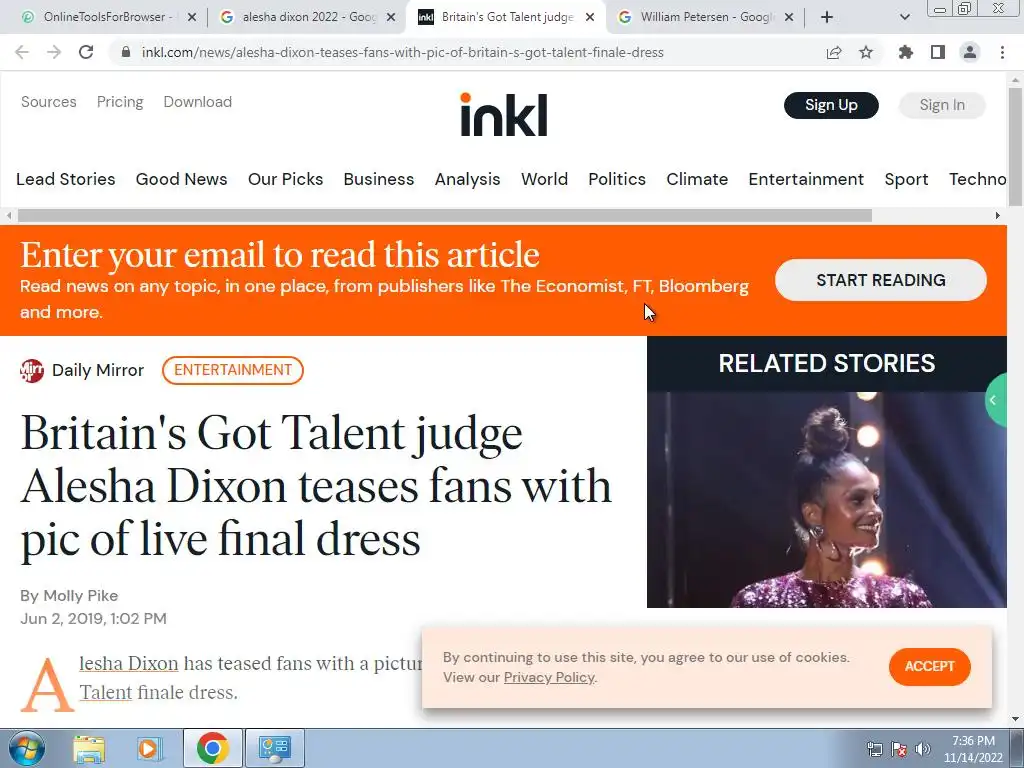Select the Good News category

(x=182, y=179)
